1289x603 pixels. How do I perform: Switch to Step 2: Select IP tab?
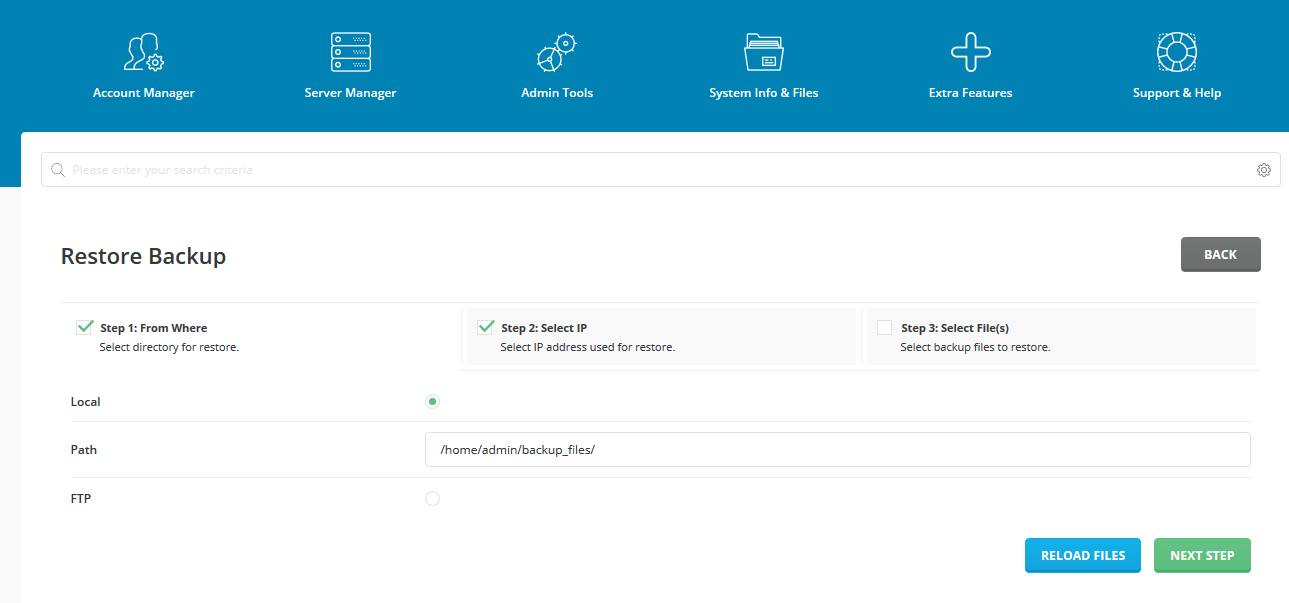tap(661, 336)
